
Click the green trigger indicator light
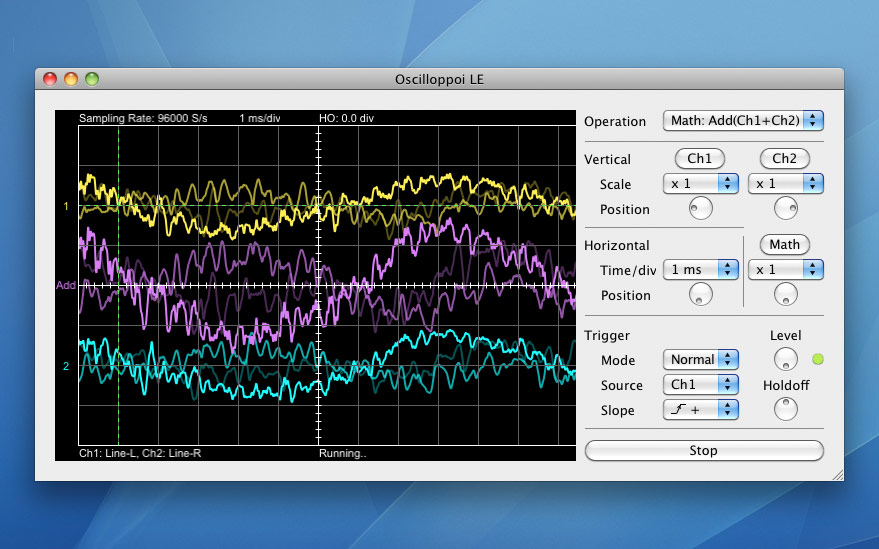tap(817, 359)
